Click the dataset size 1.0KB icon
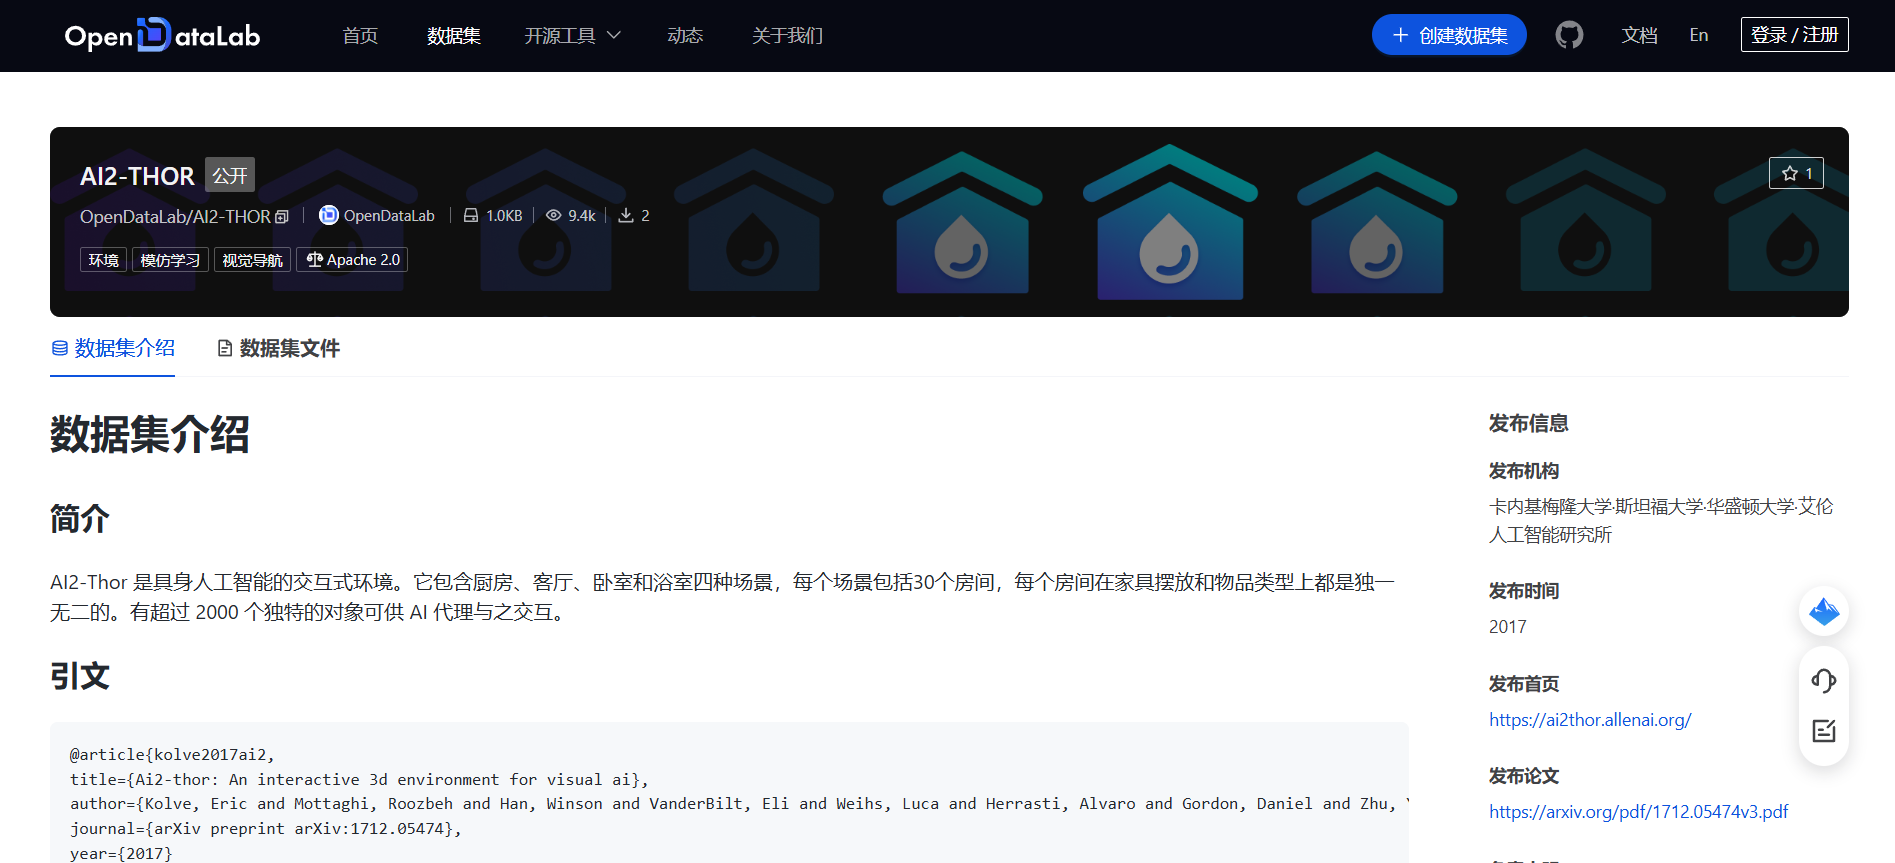This screenshot has width=1895, height=863. pyautogui.click(x=470, y=215)
